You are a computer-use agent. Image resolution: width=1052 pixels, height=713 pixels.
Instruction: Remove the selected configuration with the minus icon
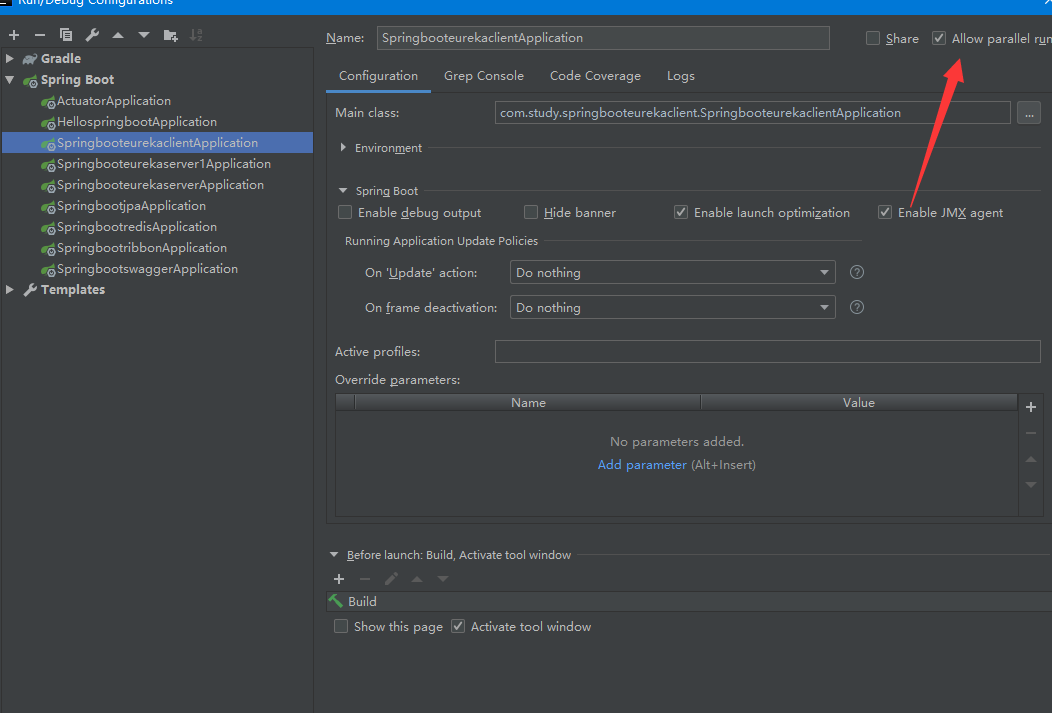40,35
